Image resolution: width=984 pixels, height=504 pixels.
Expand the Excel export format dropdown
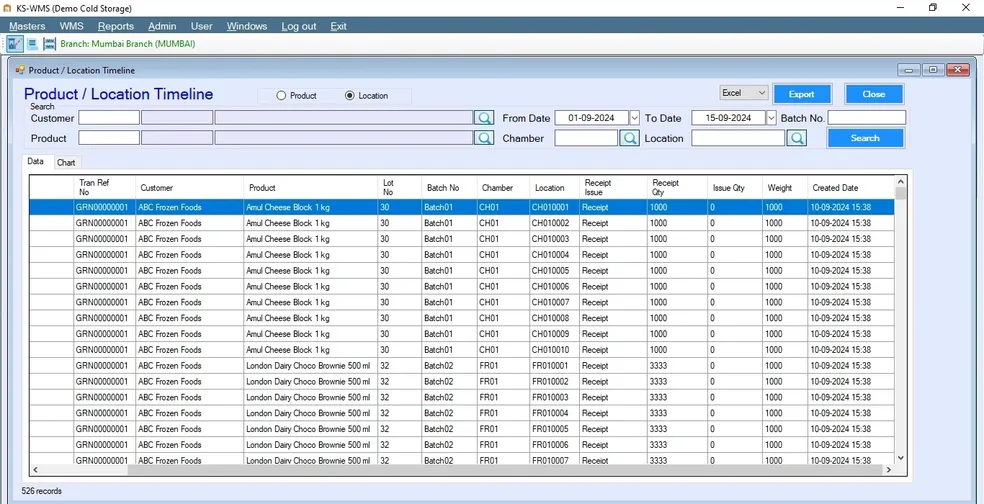[761, 93]
